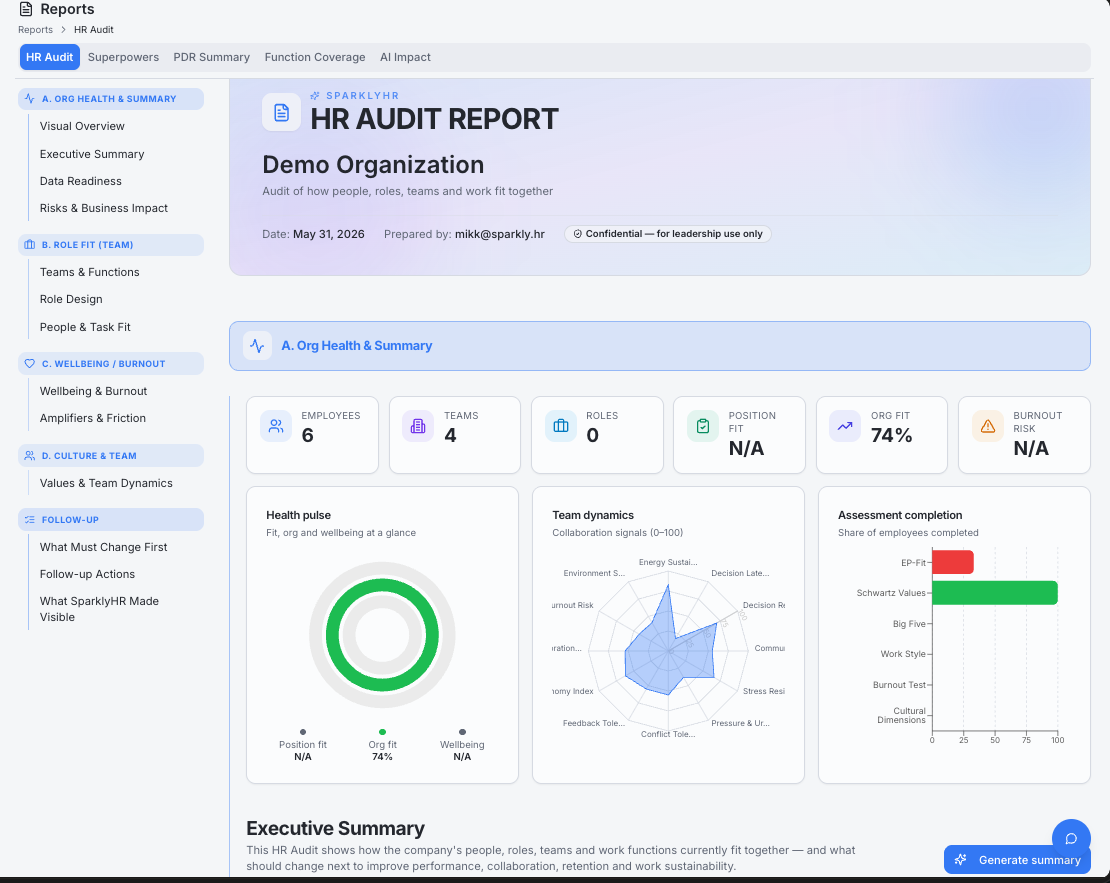
Task: Click the Teams card building icon
Action: [x=418, y=426]
